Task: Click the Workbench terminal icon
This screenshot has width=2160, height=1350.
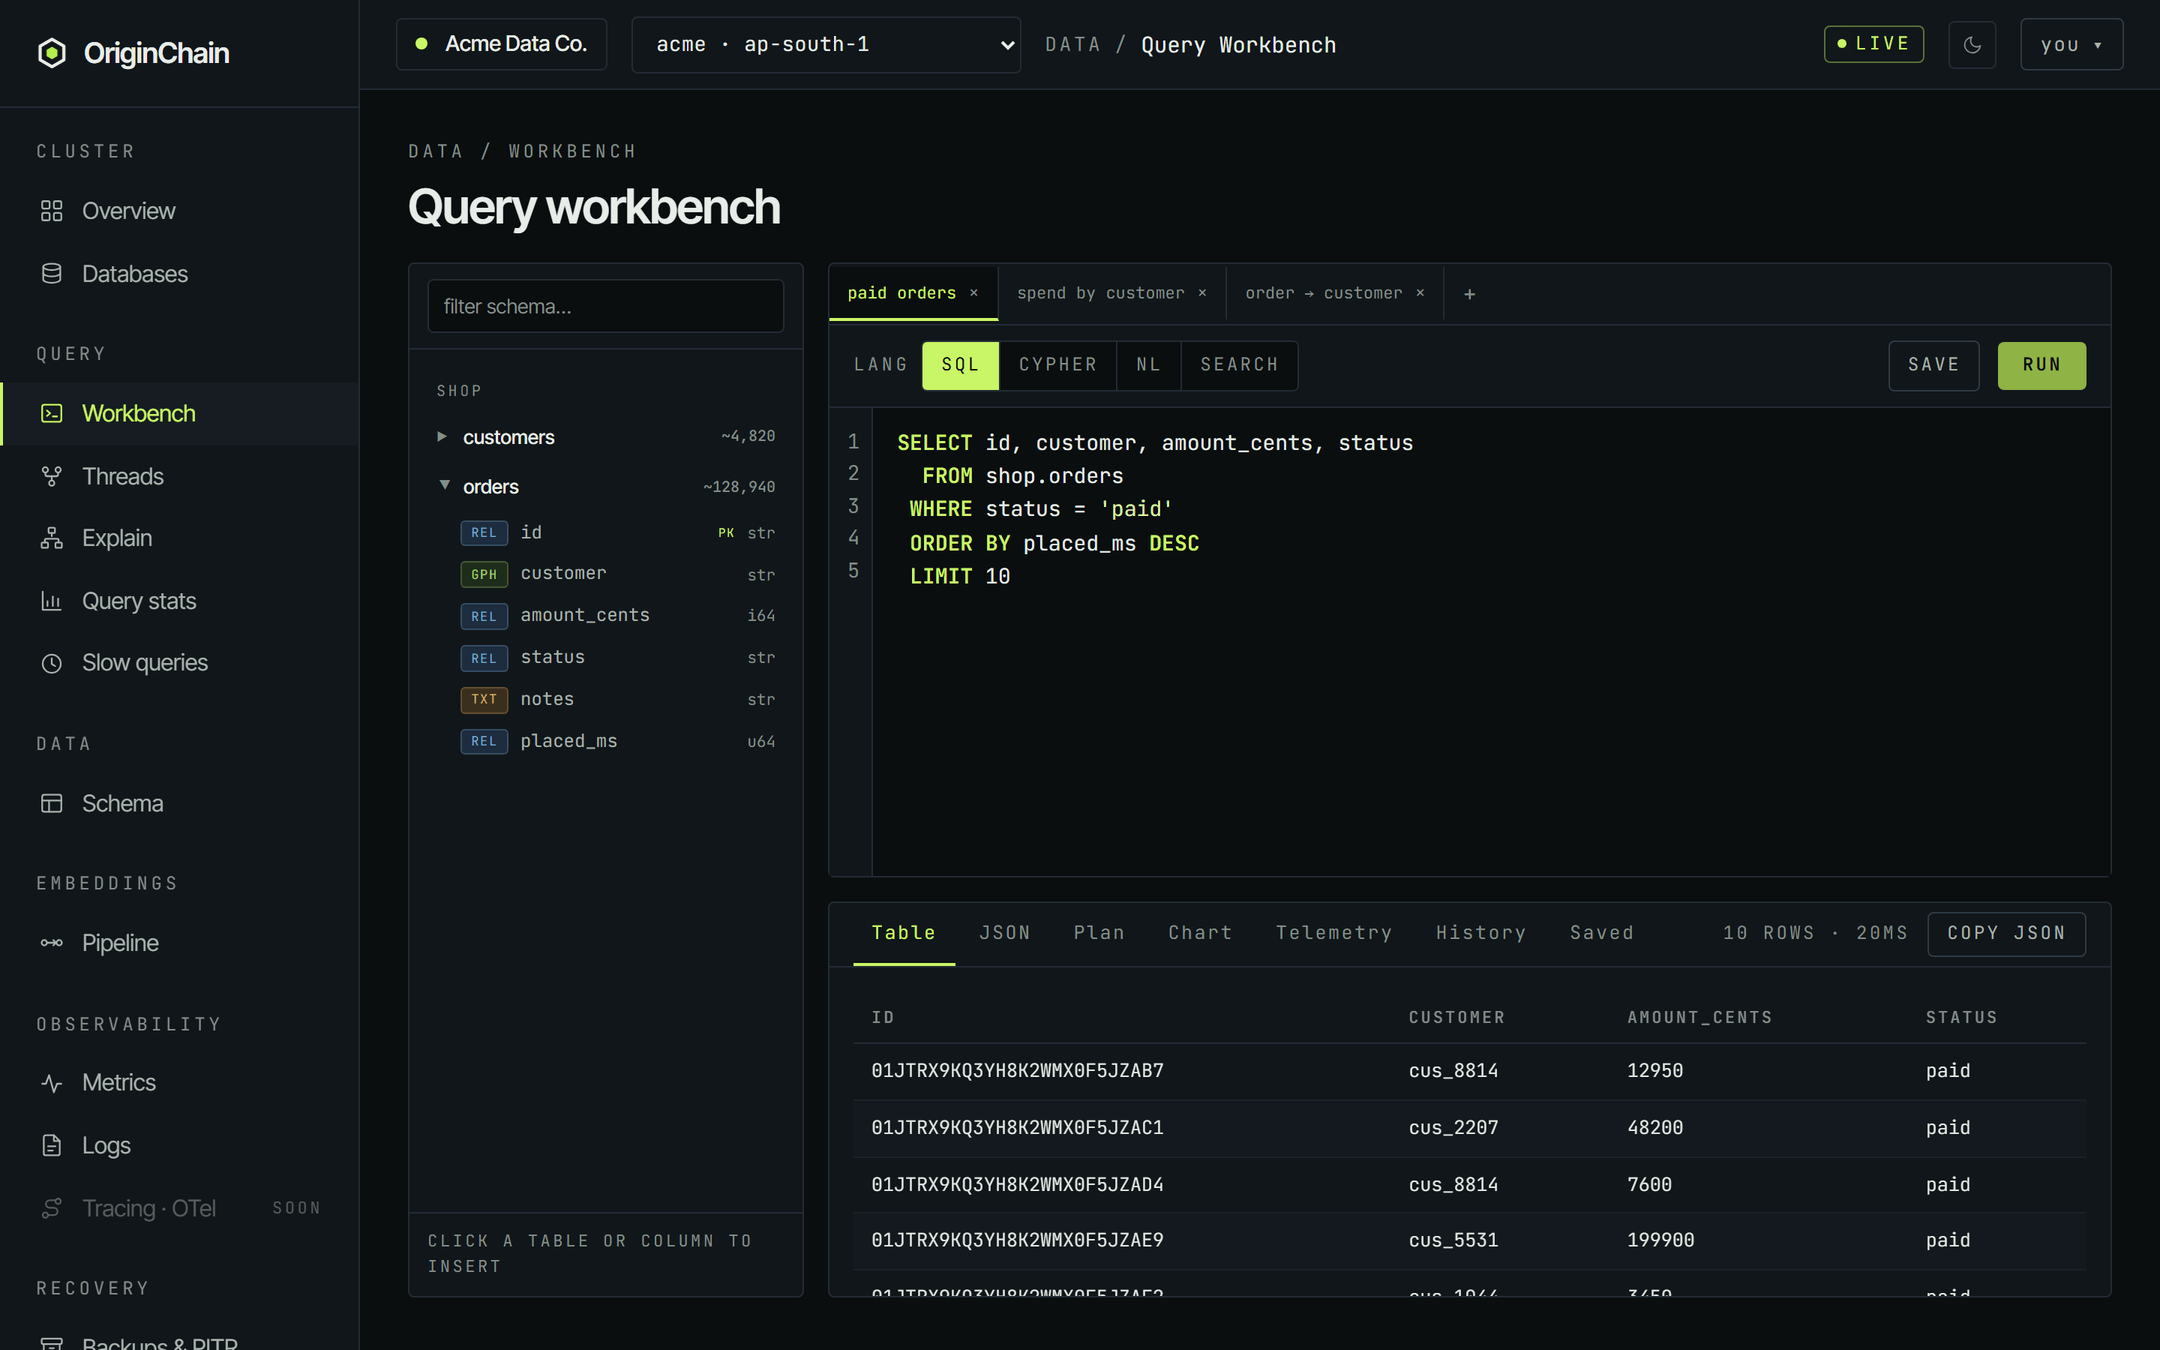Action: (52, 413)
